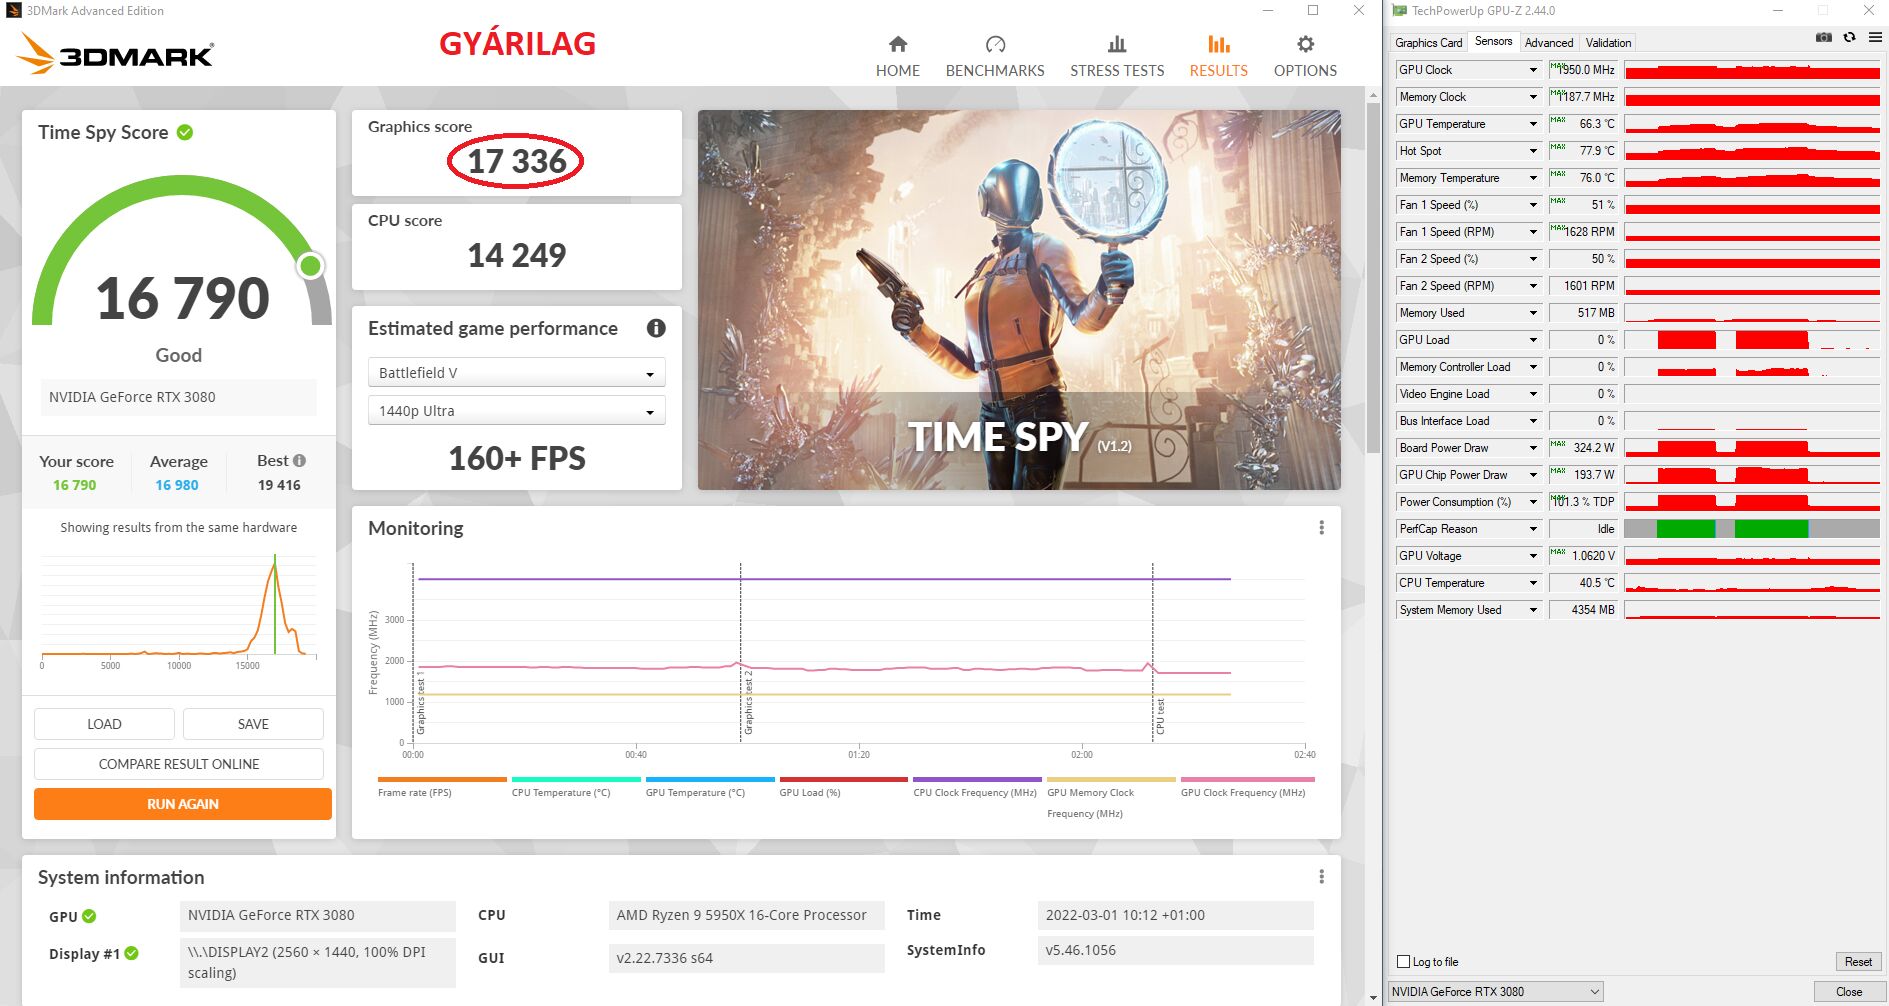Enable Log to file checkbox in GPU-Z

click(x=1403, y=962)
